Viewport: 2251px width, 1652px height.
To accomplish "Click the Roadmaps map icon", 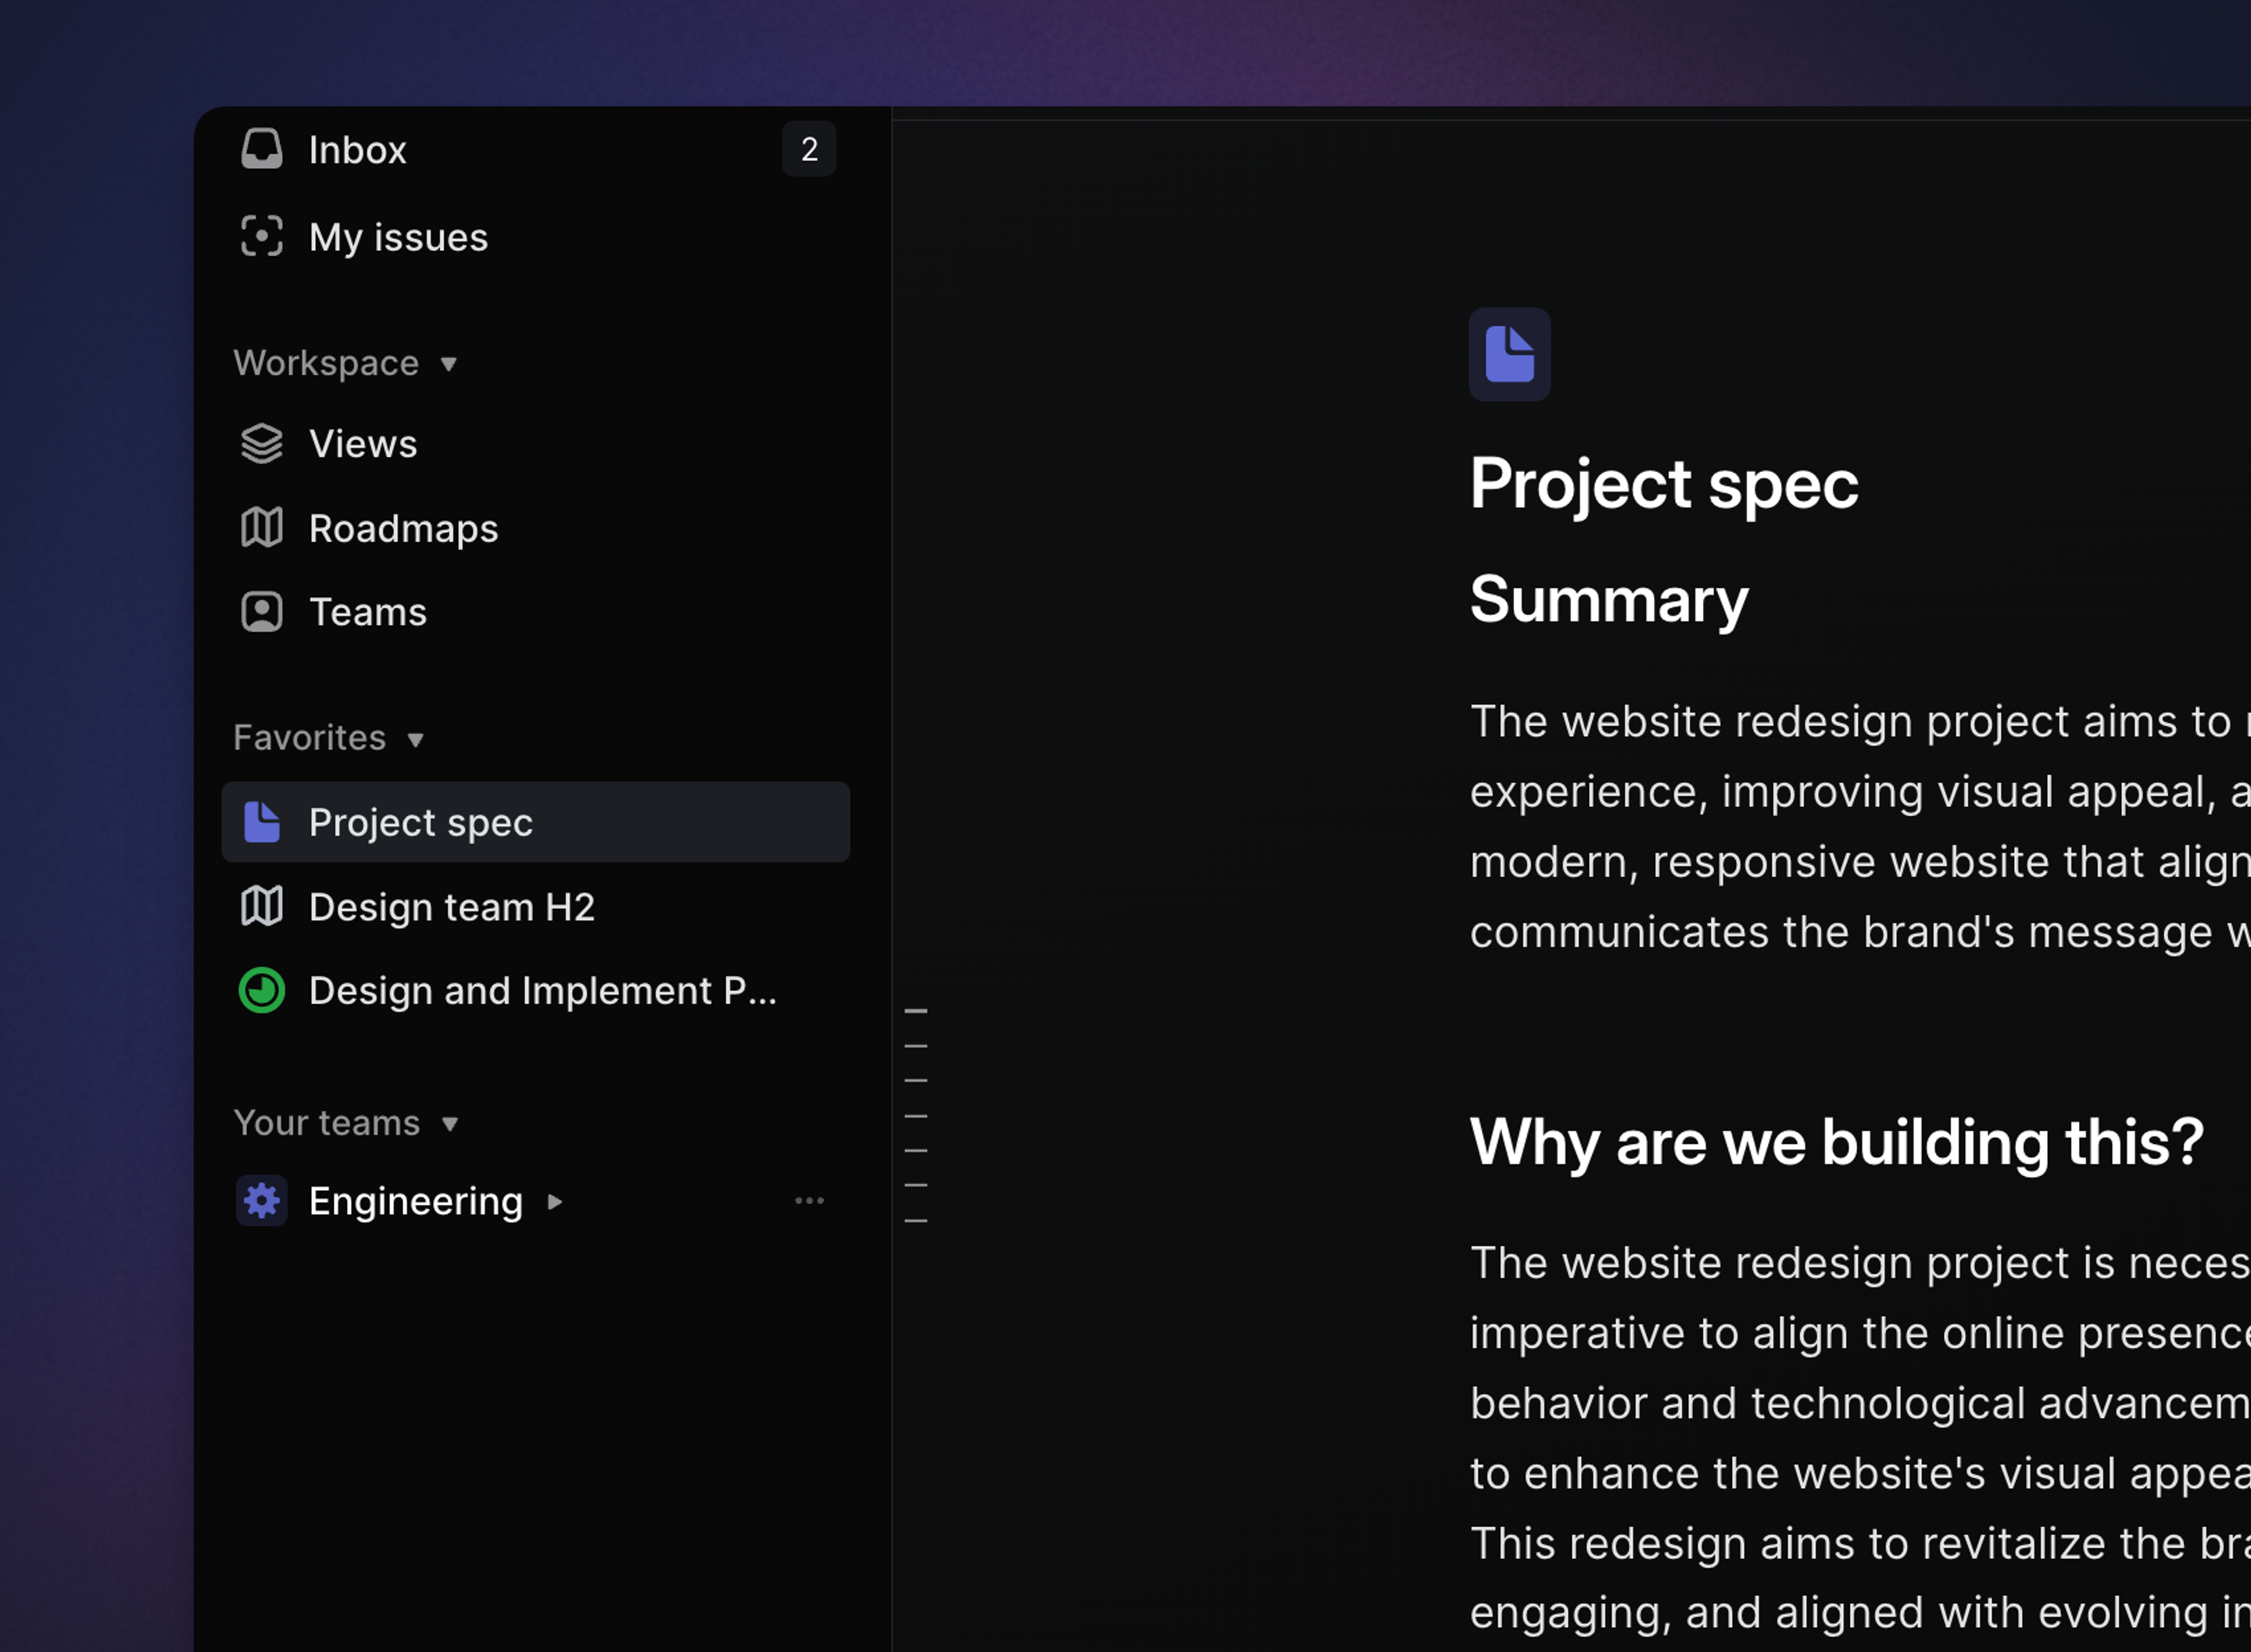I will [x=262, y=528].
